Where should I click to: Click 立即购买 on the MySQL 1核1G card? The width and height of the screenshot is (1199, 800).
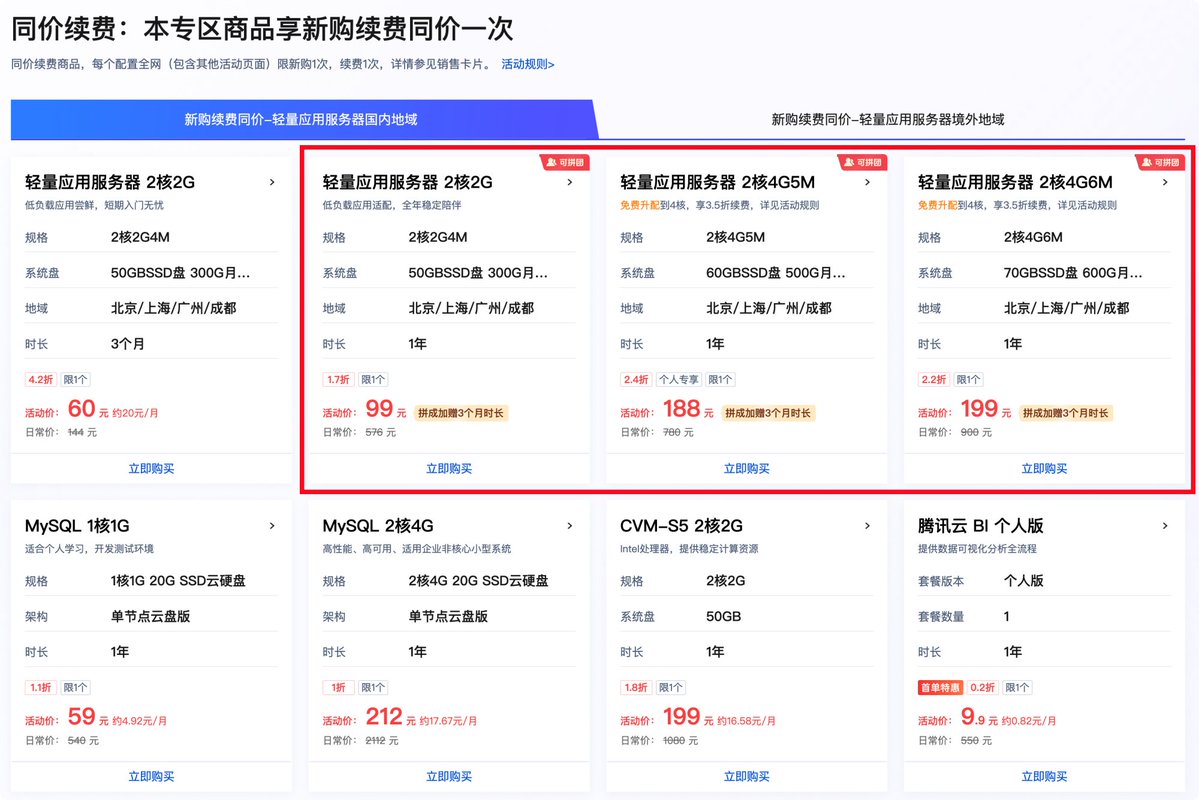click(151, 776)
